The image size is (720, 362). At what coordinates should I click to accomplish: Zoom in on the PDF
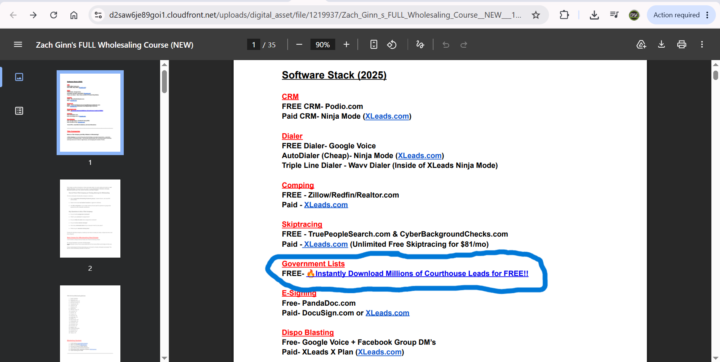[346, 45]
